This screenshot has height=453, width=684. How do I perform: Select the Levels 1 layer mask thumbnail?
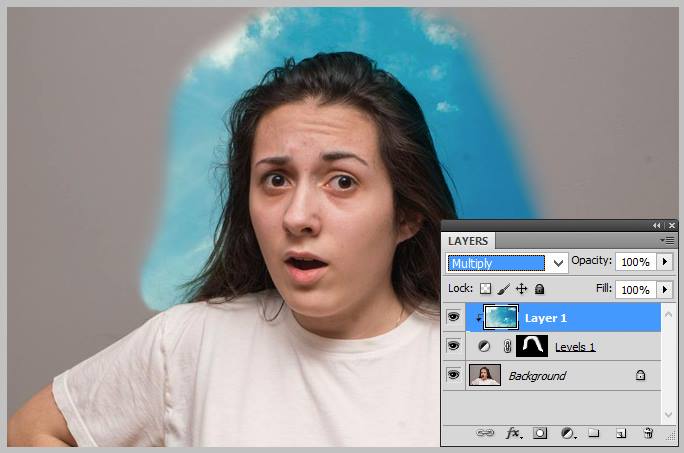pyautogui.click(x=531, y=347)
